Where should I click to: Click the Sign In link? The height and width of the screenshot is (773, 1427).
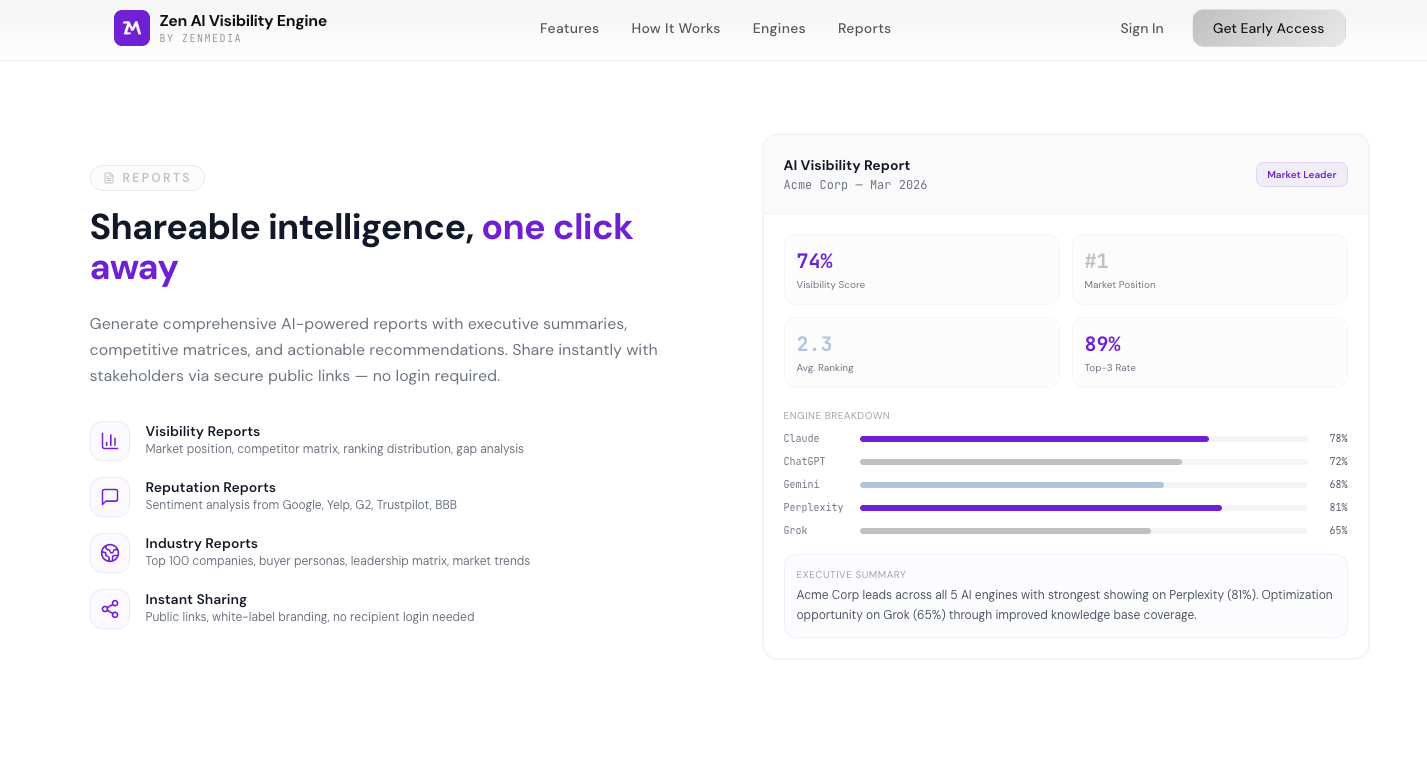click(x=1142, y=28)
